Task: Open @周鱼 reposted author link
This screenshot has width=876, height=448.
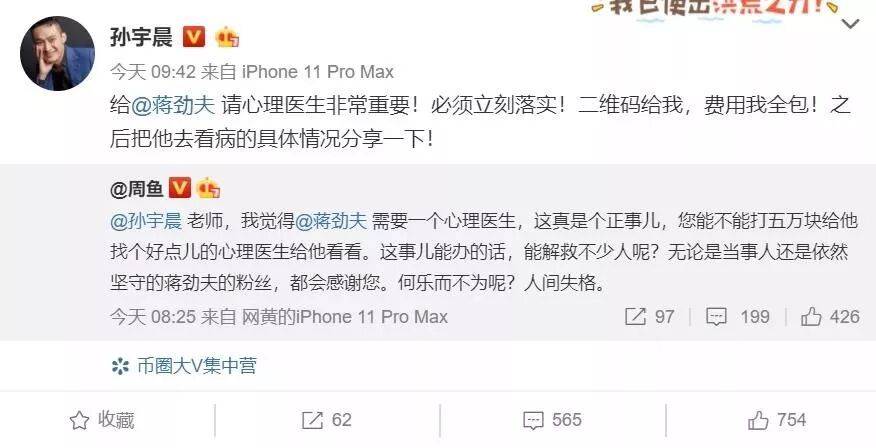Action: pyautogui.click(x=137, y=189)
